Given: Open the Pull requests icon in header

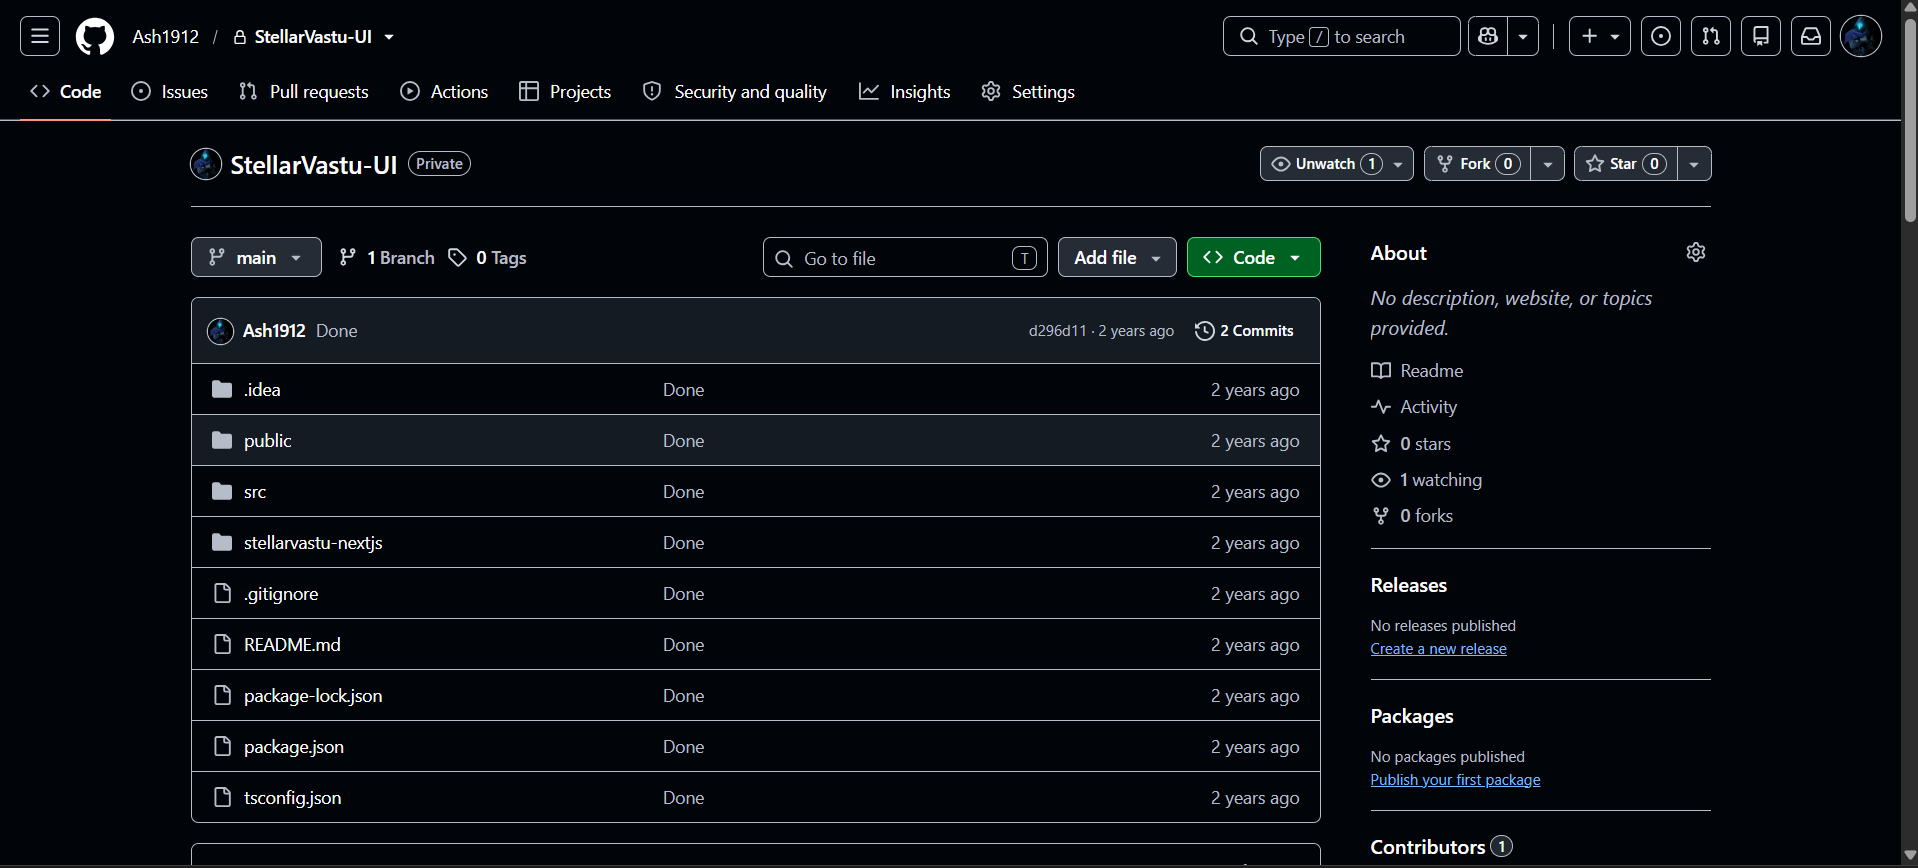Looking at the screenshot, I should [x=1711, y=37].
